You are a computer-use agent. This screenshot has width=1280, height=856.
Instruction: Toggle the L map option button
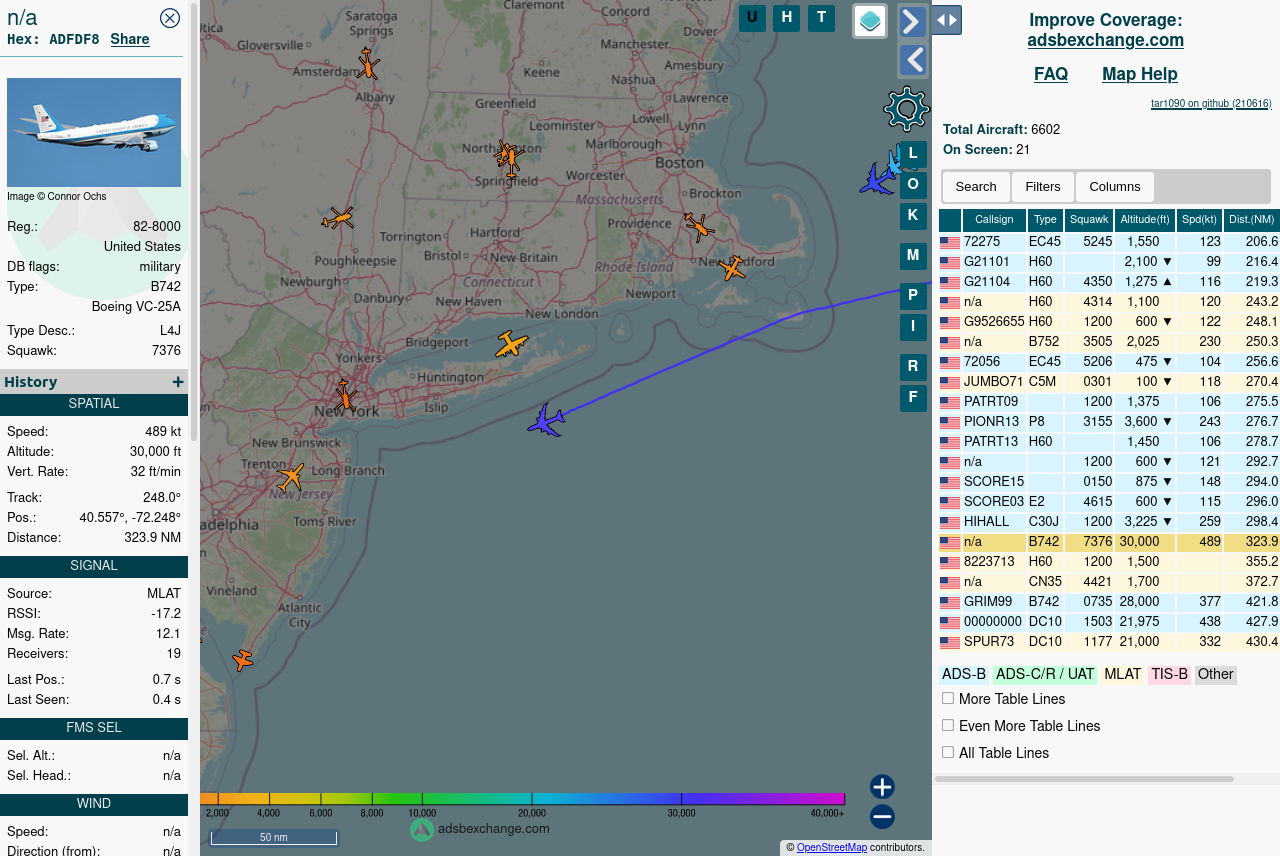(x=913, y=154)
